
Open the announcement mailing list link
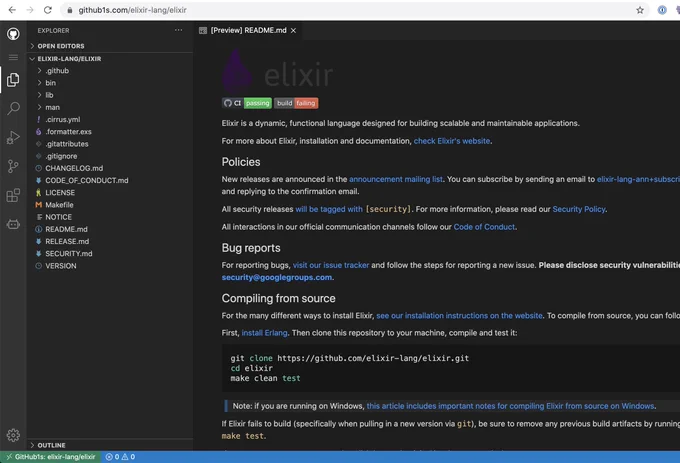point(396,179)
